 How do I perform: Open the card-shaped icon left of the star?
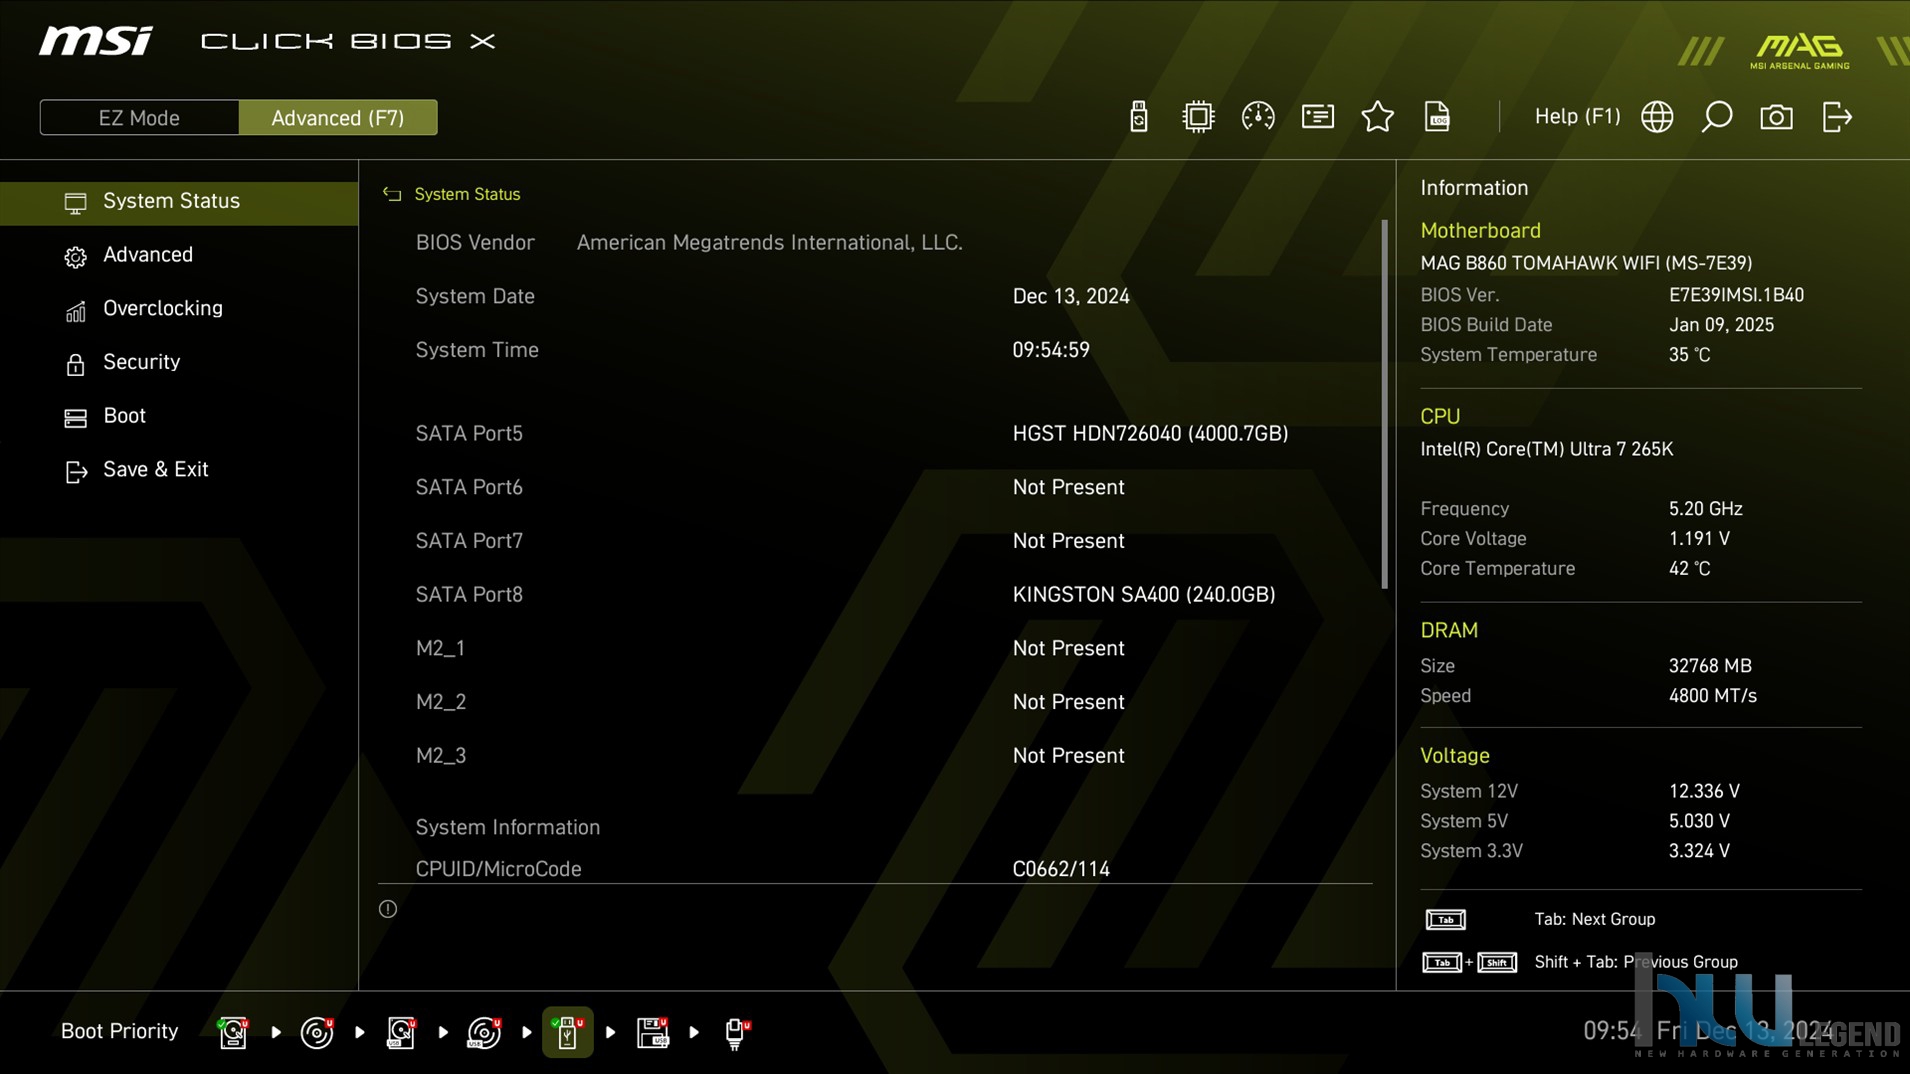(1317, 117)
